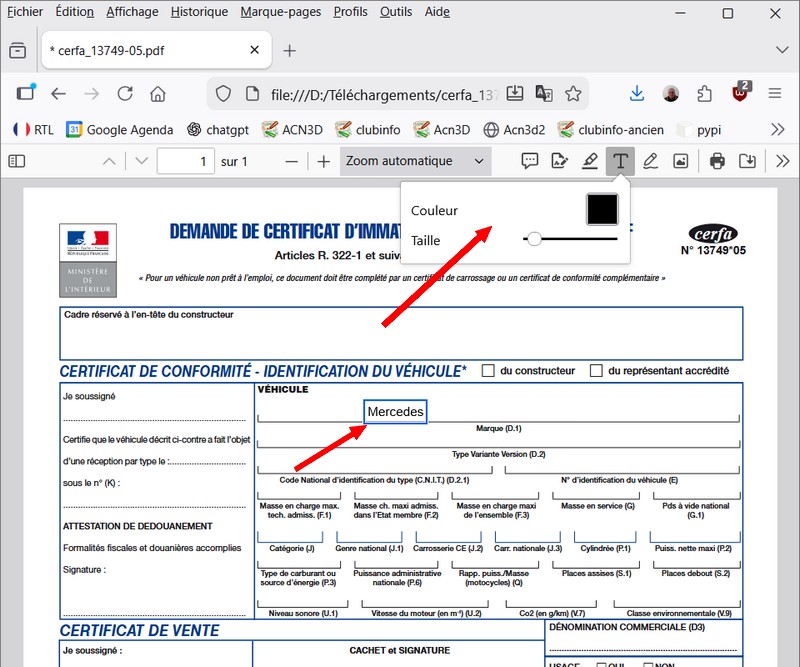Open the comment annotation tool
800x667 pixels.
[x=530, y=161]
